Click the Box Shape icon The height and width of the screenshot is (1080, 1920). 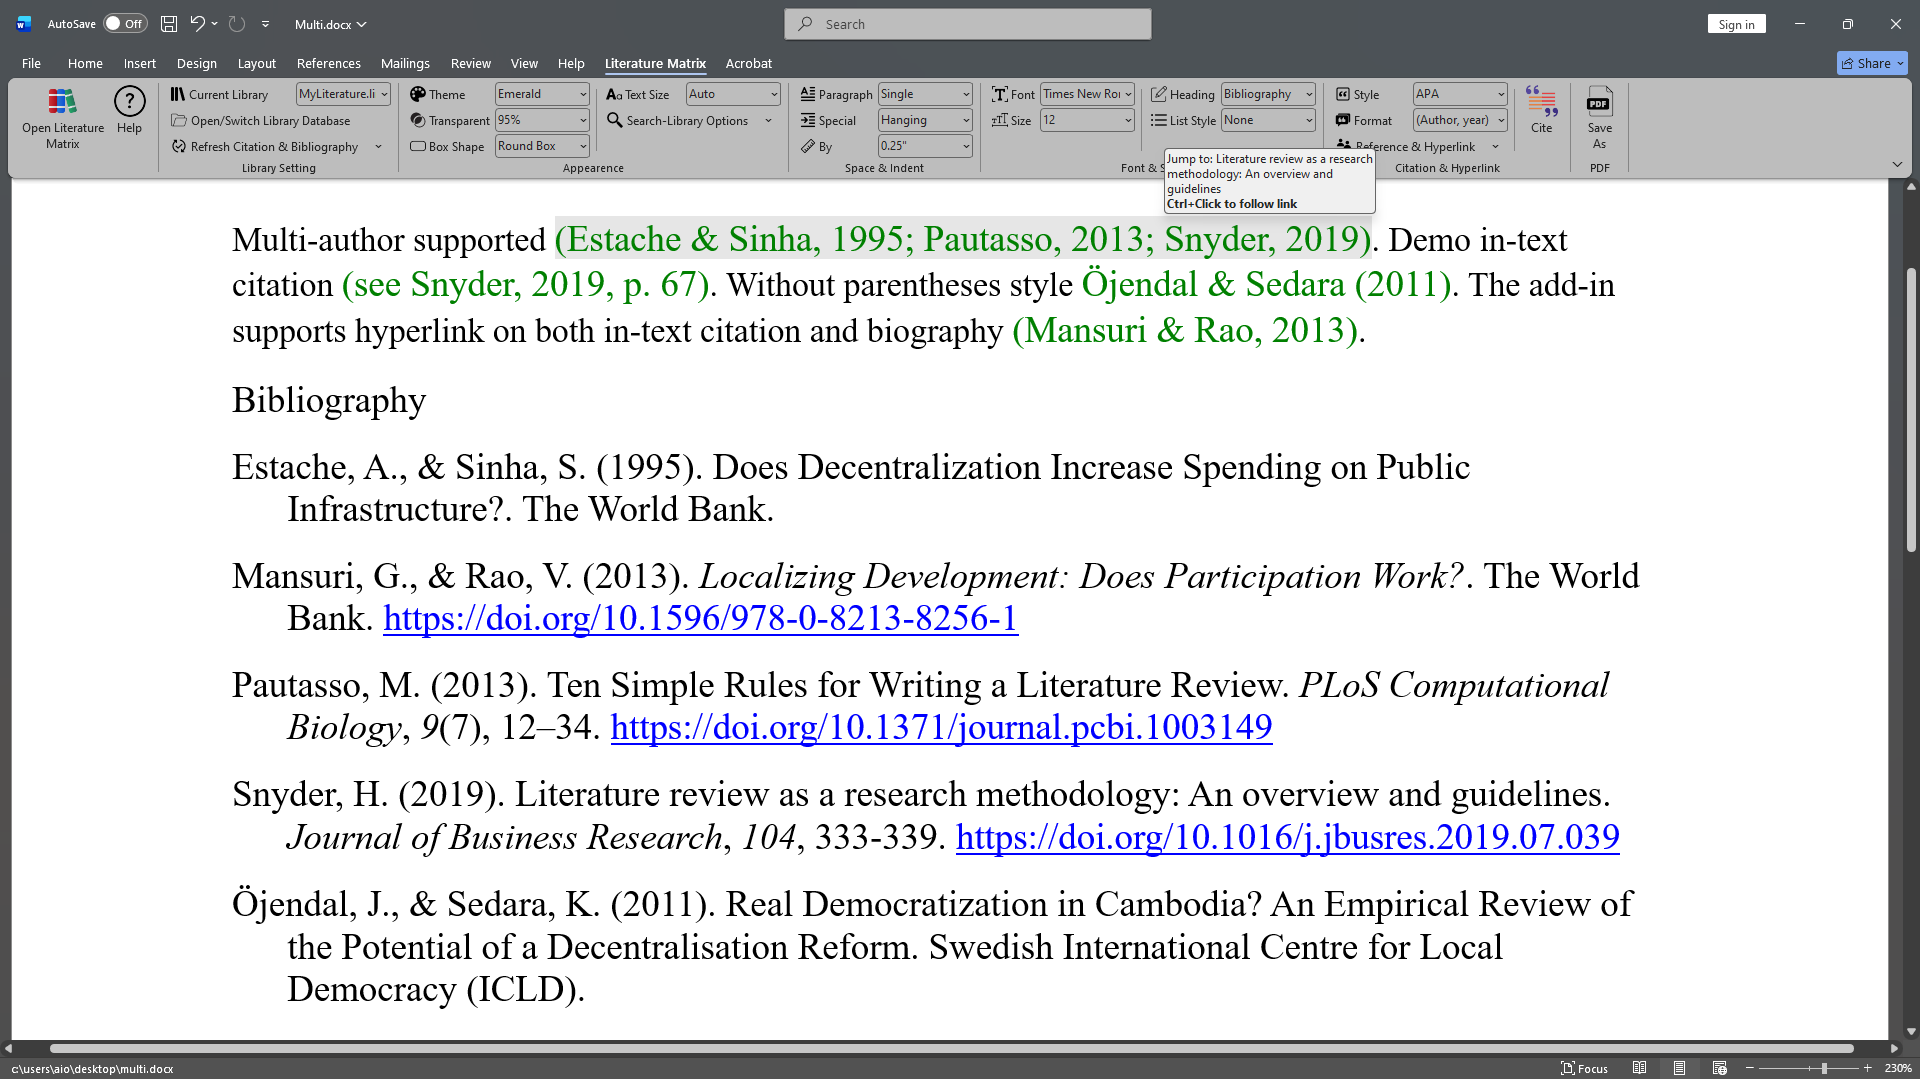coord(418,146)
